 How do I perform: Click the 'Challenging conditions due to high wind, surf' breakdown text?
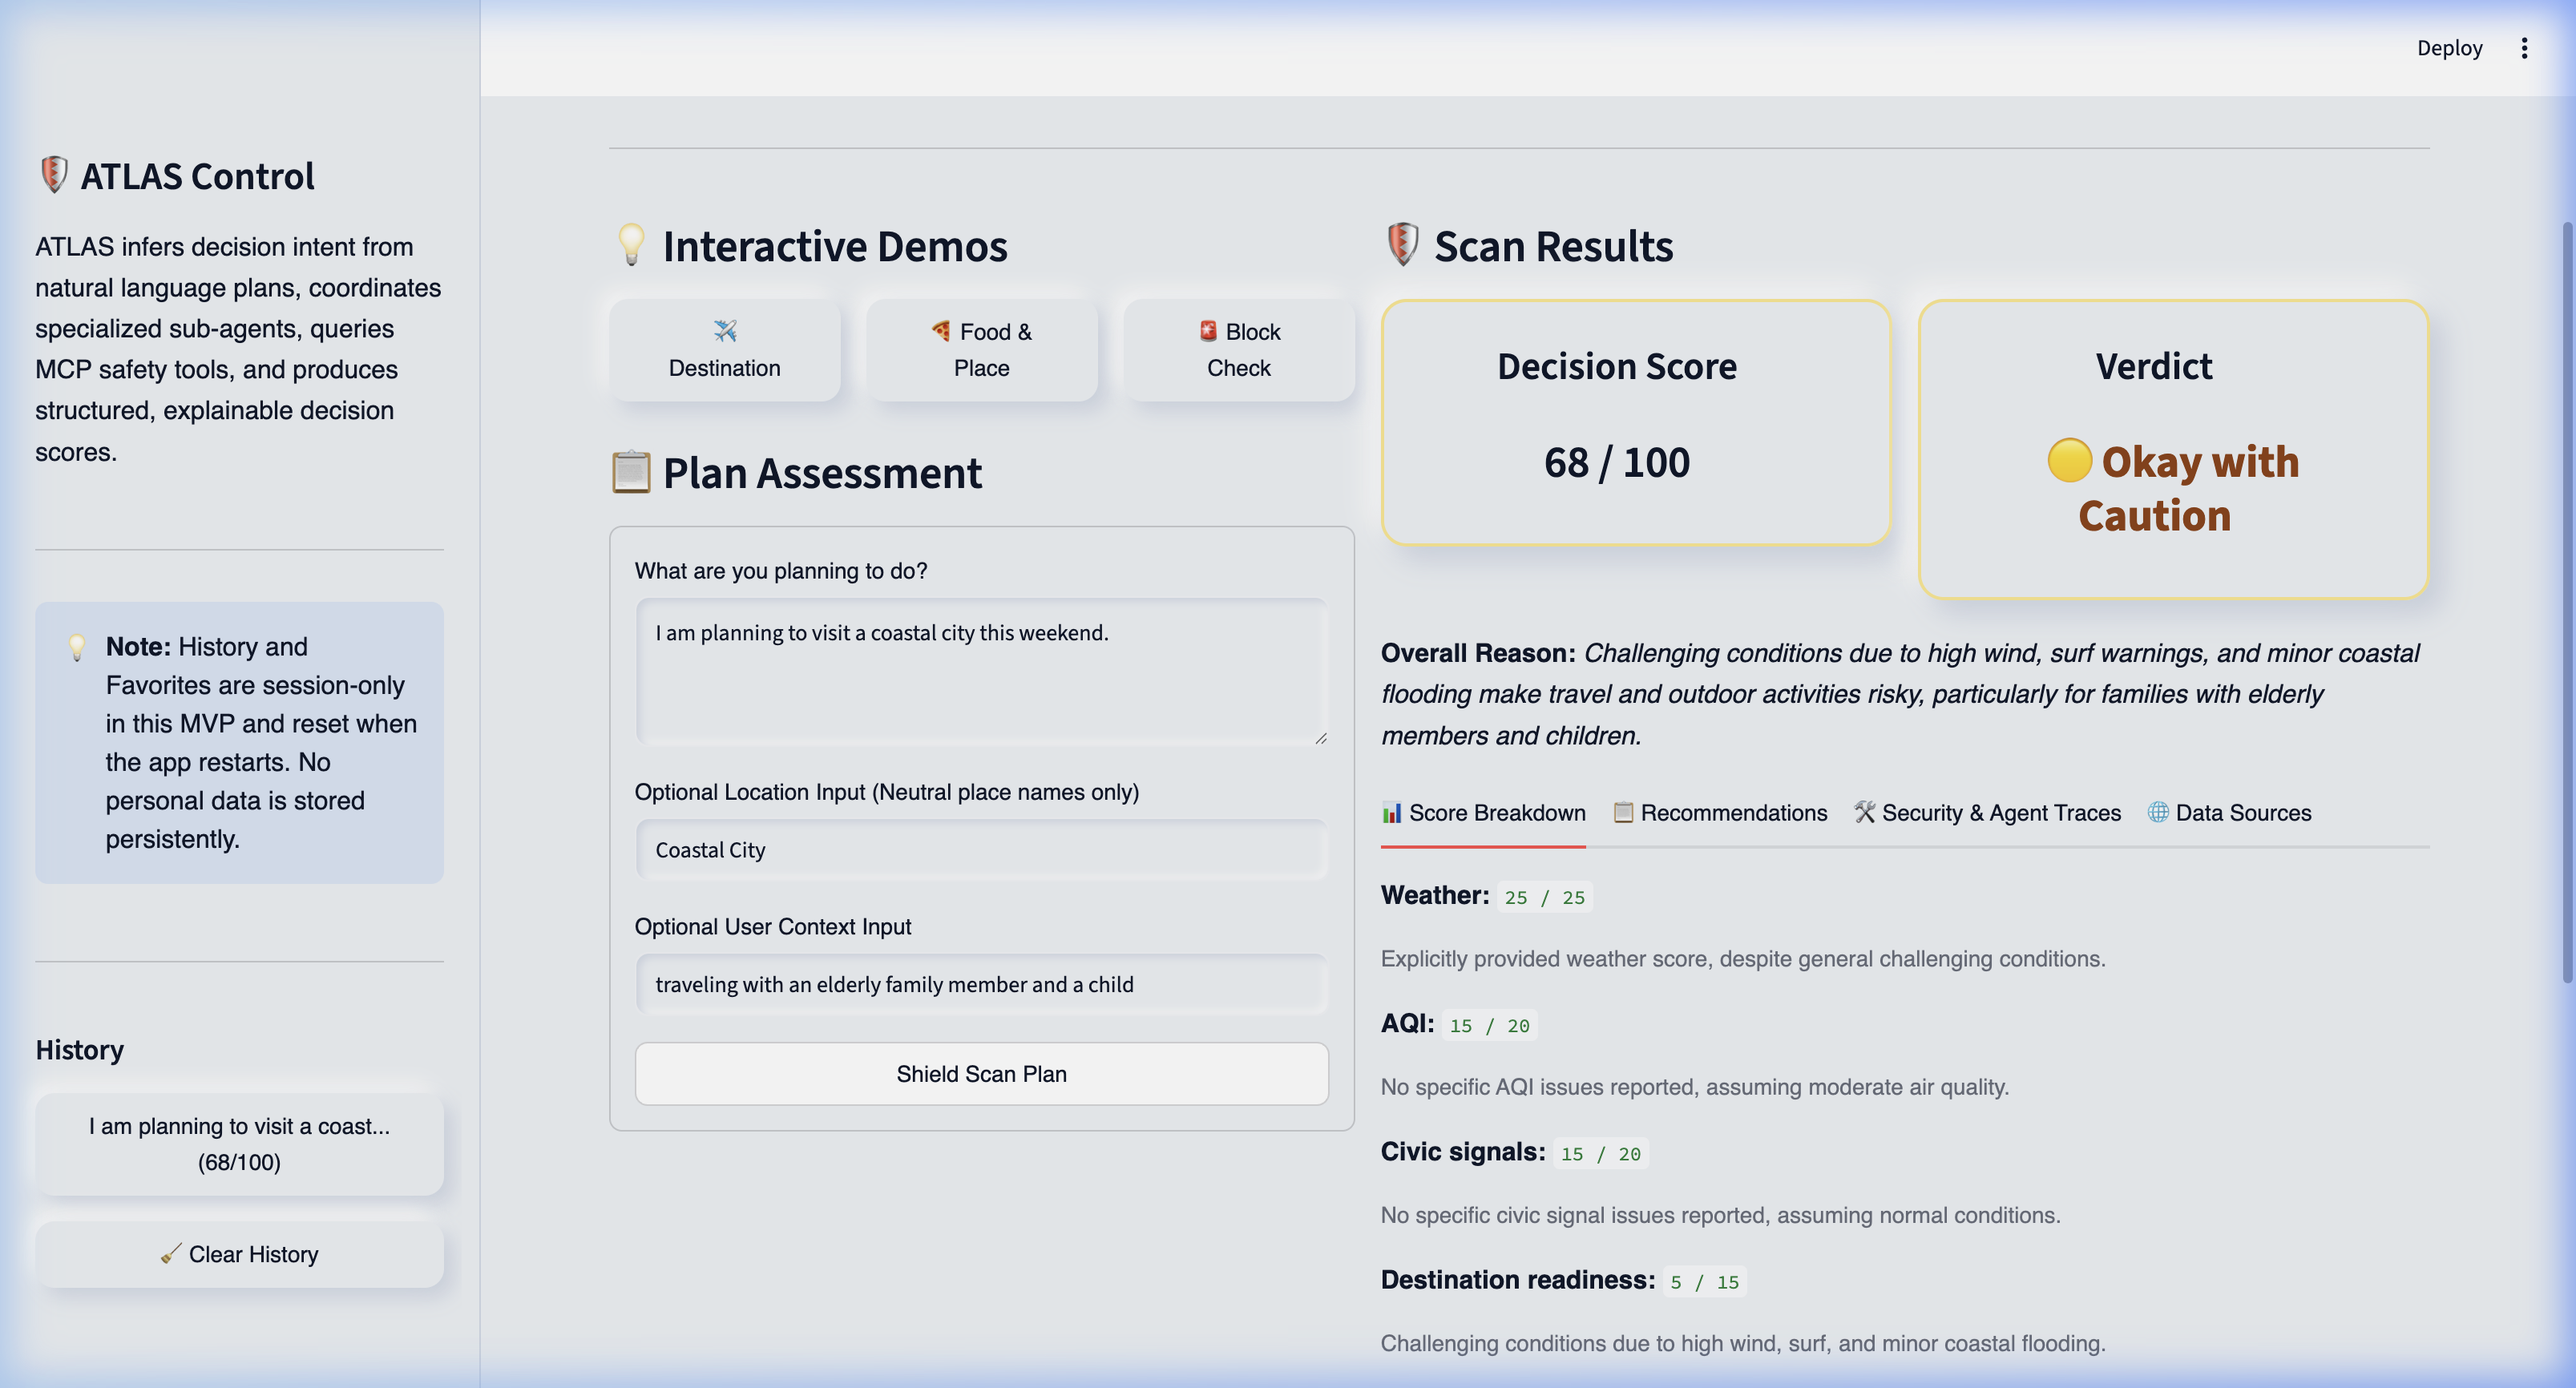[1743, 1342]
